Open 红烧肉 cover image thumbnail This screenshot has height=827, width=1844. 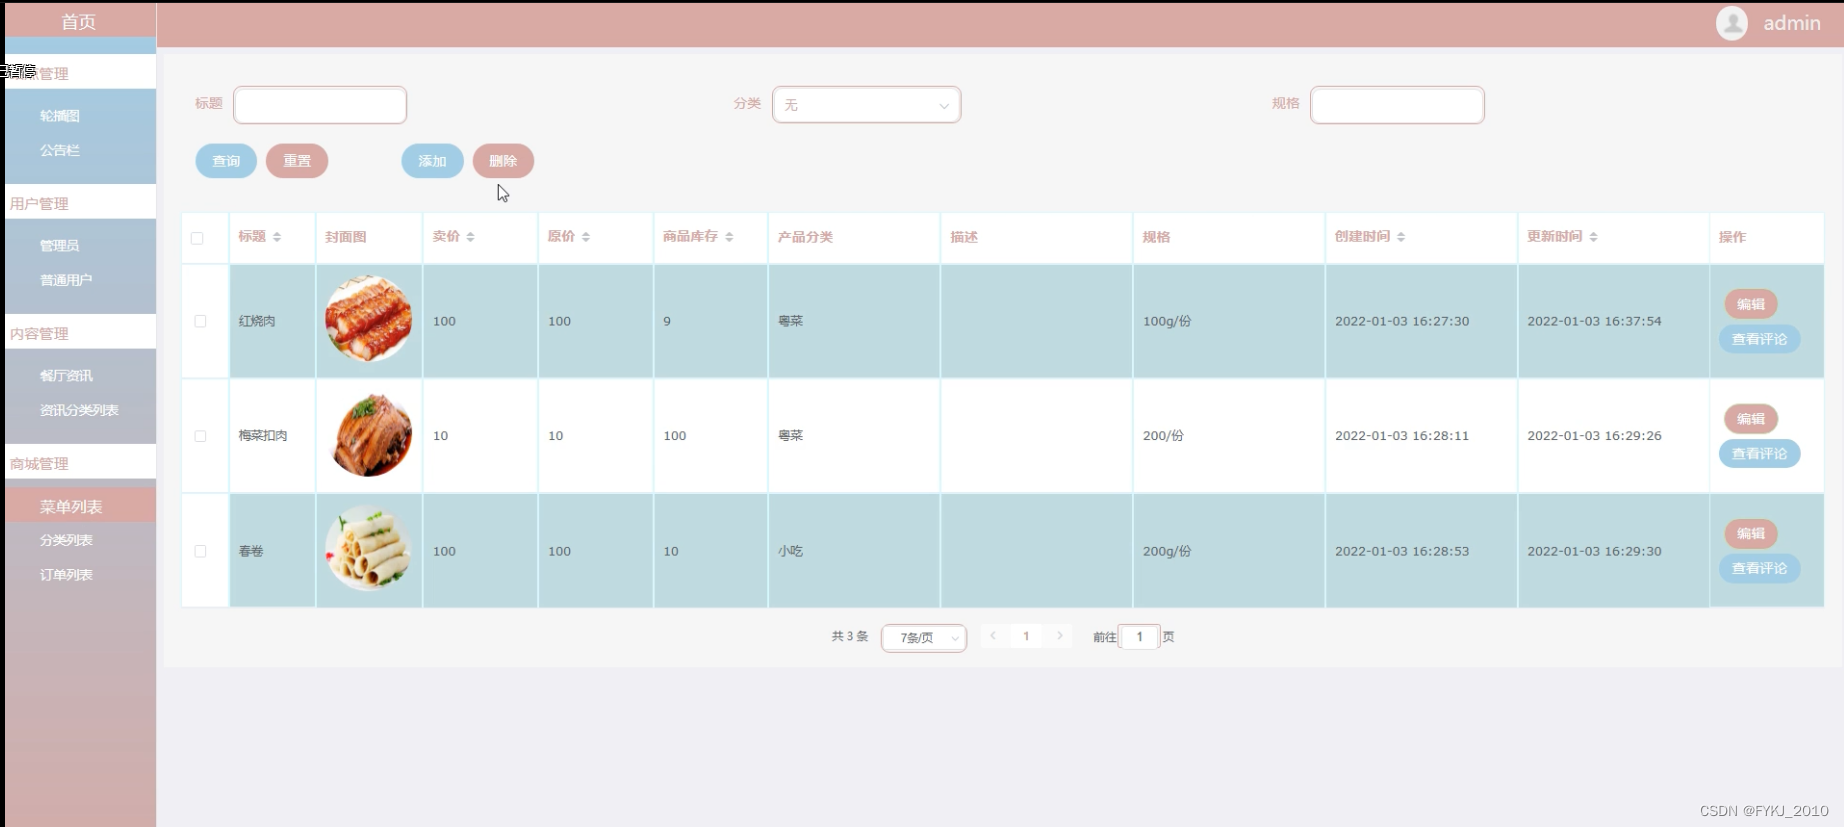[368, 320]
